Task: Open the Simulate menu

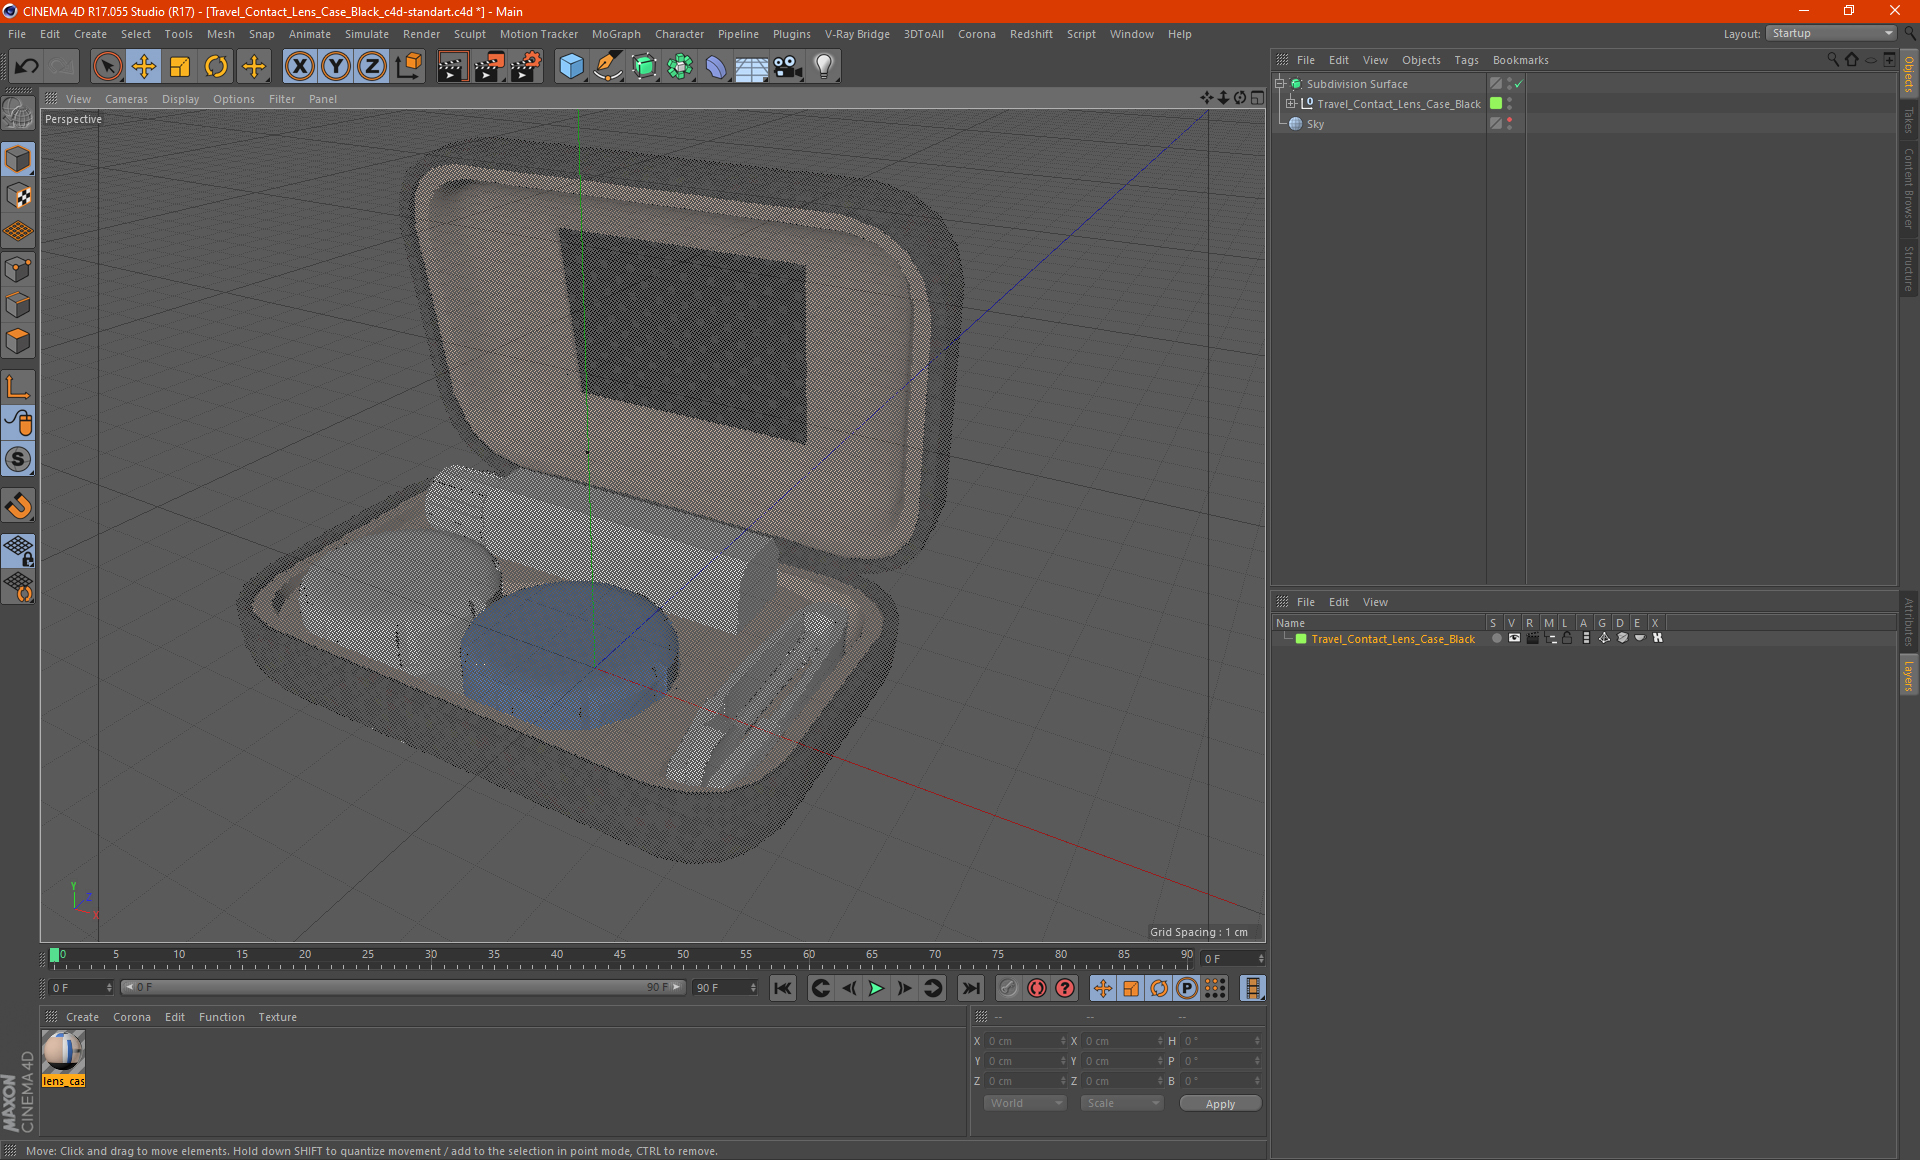Action: pos(367,34)
